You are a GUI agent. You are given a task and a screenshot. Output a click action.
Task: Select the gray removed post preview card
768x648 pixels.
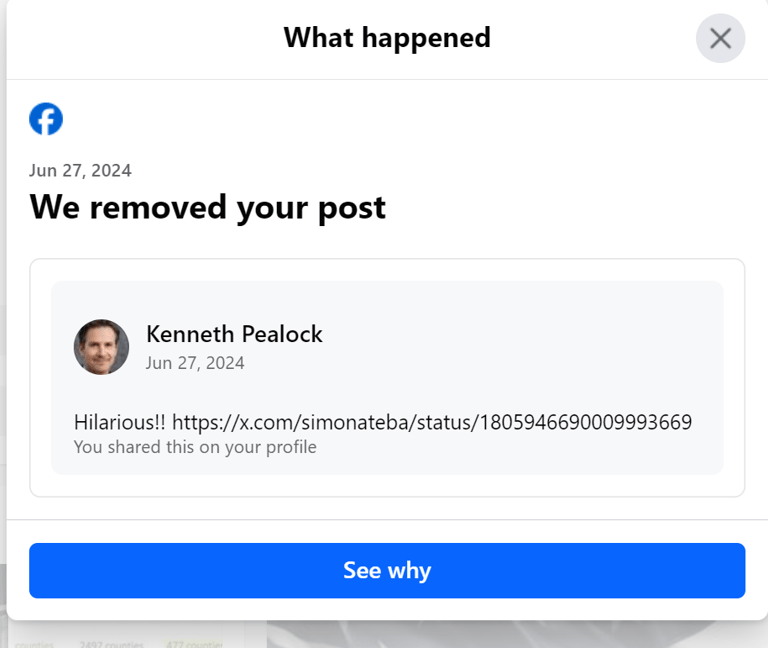click(387, 378)
